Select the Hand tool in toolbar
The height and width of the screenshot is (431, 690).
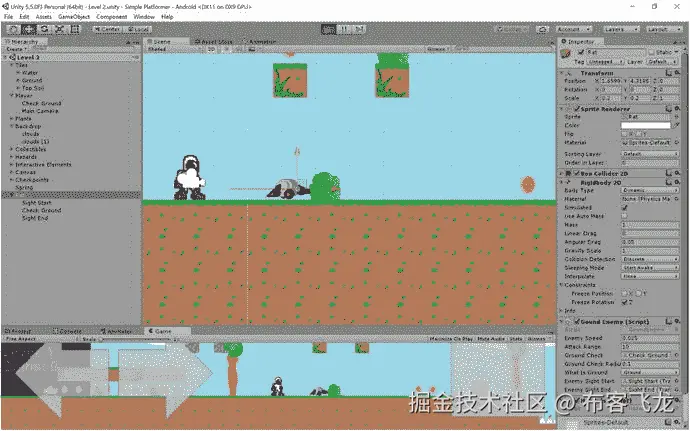(14, 29)
